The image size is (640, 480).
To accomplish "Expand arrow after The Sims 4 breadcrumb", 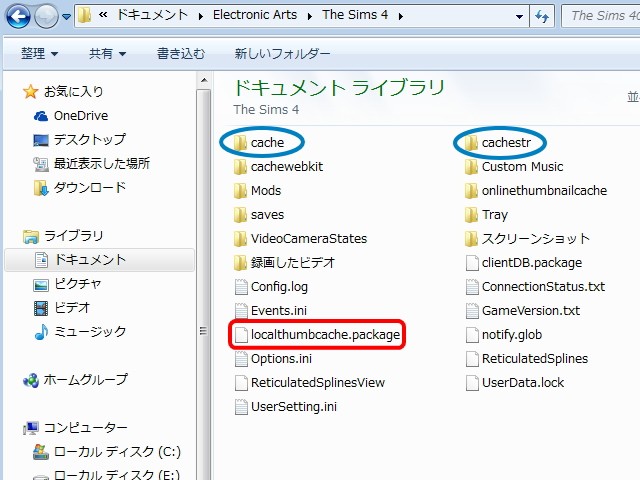I will [x=401, y=16].
